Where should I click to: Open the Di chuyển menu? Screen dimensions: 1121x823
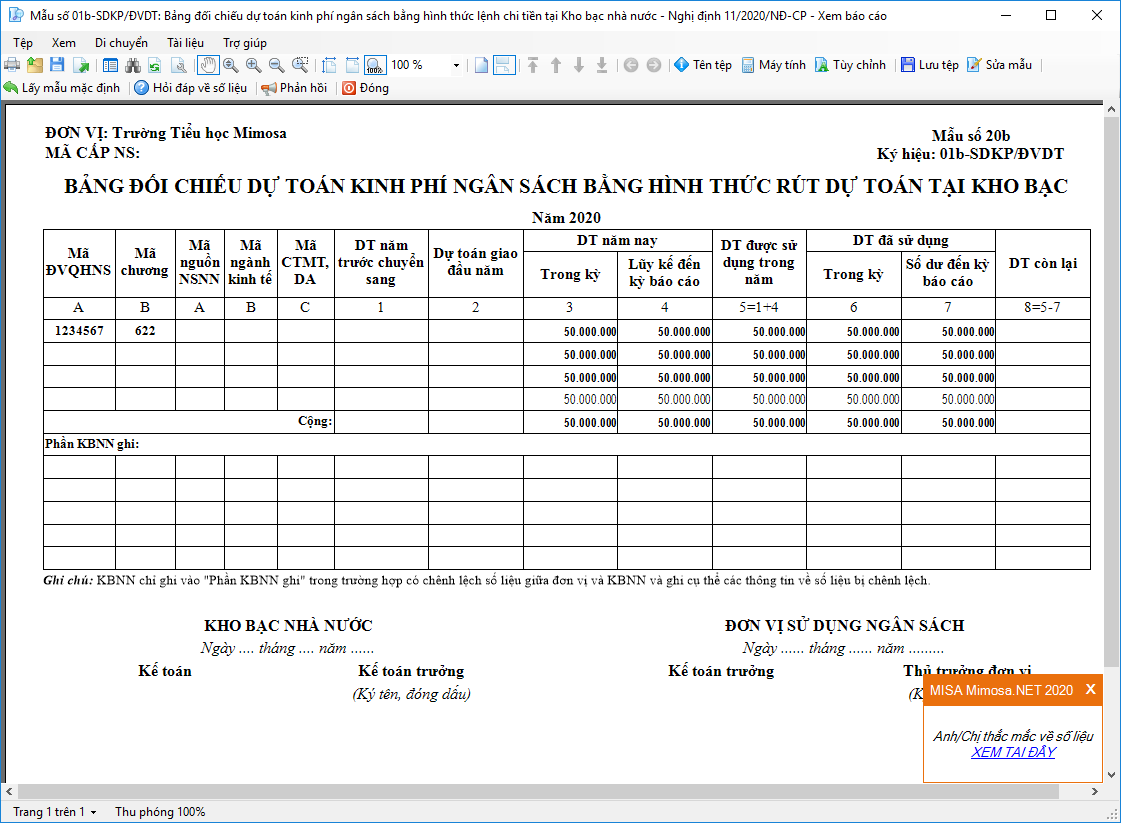(121, 43)
